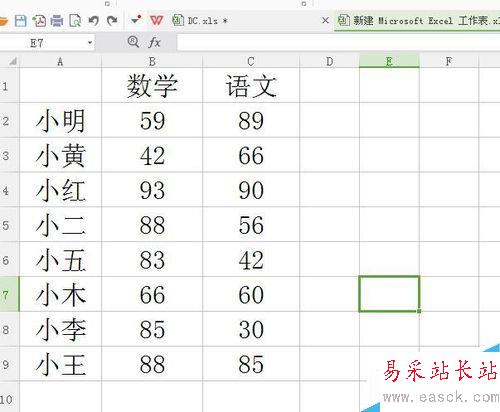This screenshot has width=500, height=412.
Task: Select row 8 header
Action: (x=10, y=329)
